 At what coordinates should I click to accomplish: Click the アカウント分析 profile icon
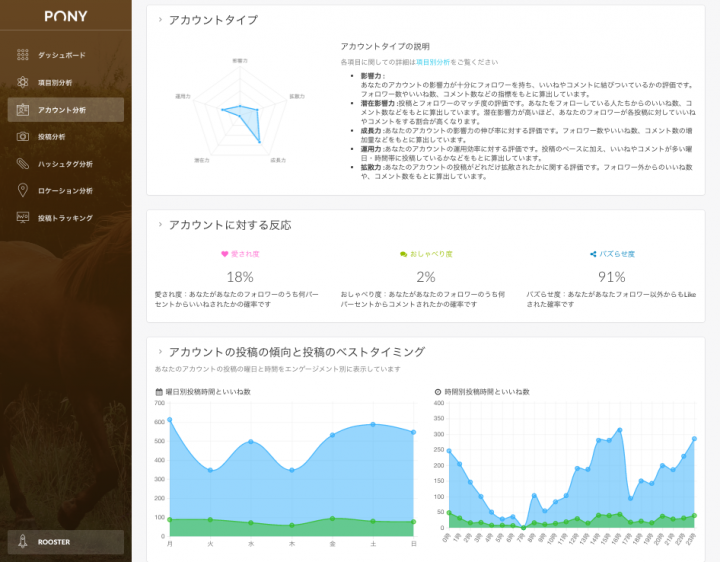tap(22, 110)
